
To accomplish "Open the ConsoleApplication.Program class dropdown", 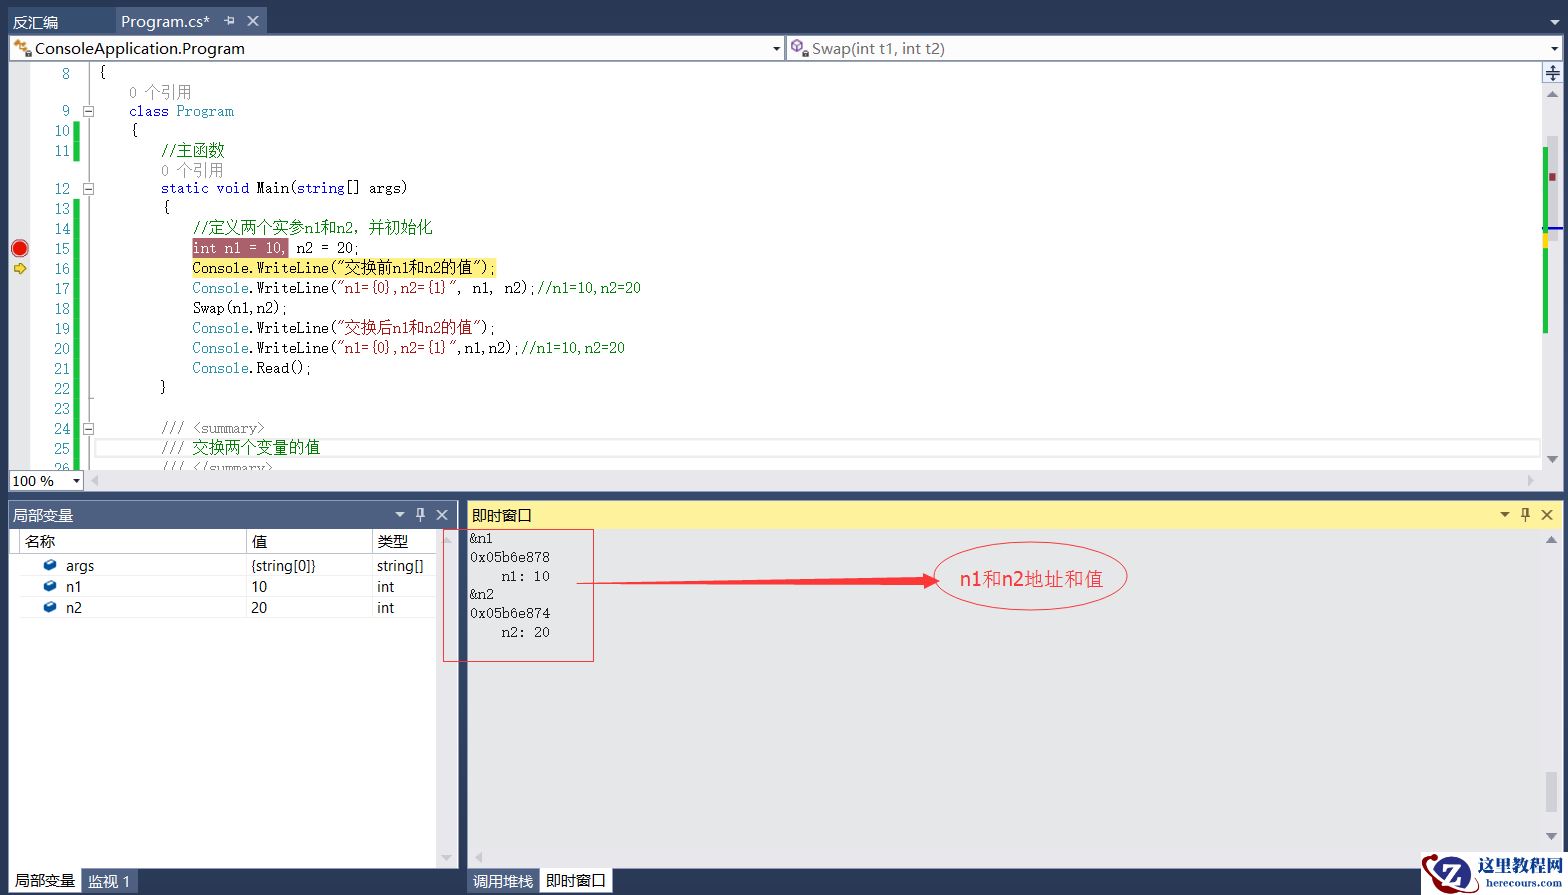I will [777, 49].
